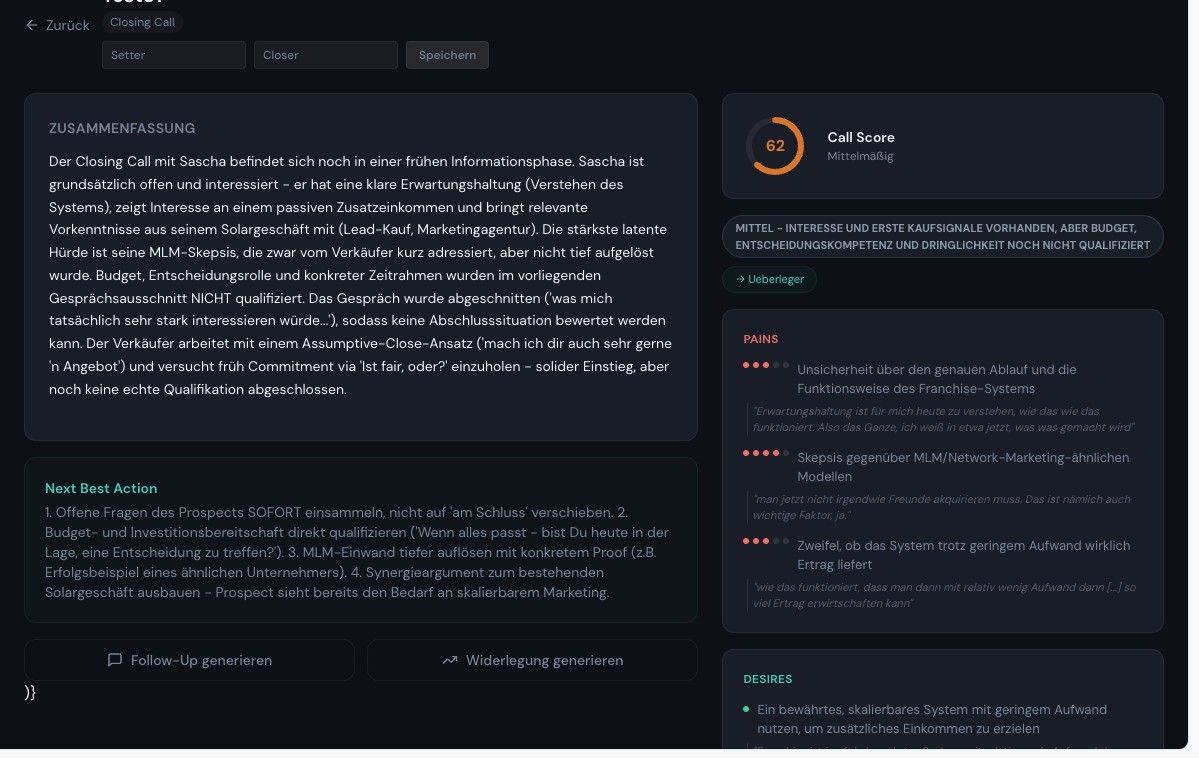Go back via the Zurück link

click(67, 25)
